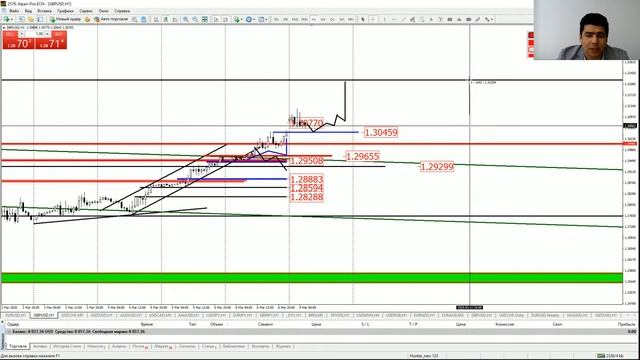Tile chart windows with grid icon
640x360 pixels.
205,19
